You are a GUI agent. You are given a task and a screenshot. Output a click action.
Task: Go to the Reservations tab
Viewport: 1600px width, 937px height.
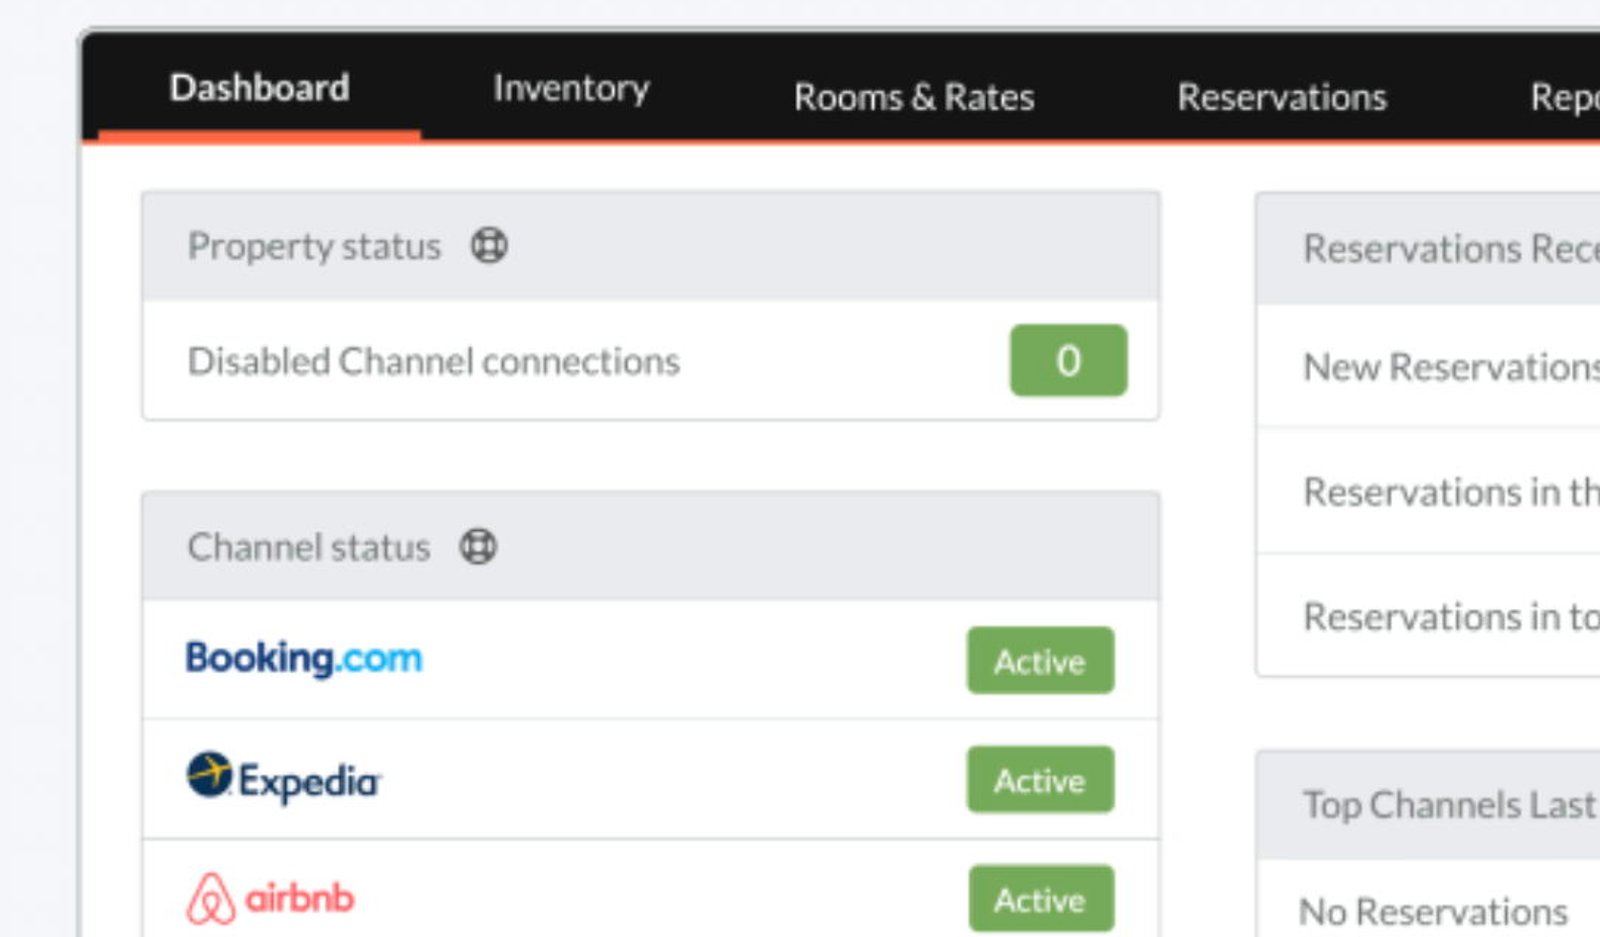1282,97
